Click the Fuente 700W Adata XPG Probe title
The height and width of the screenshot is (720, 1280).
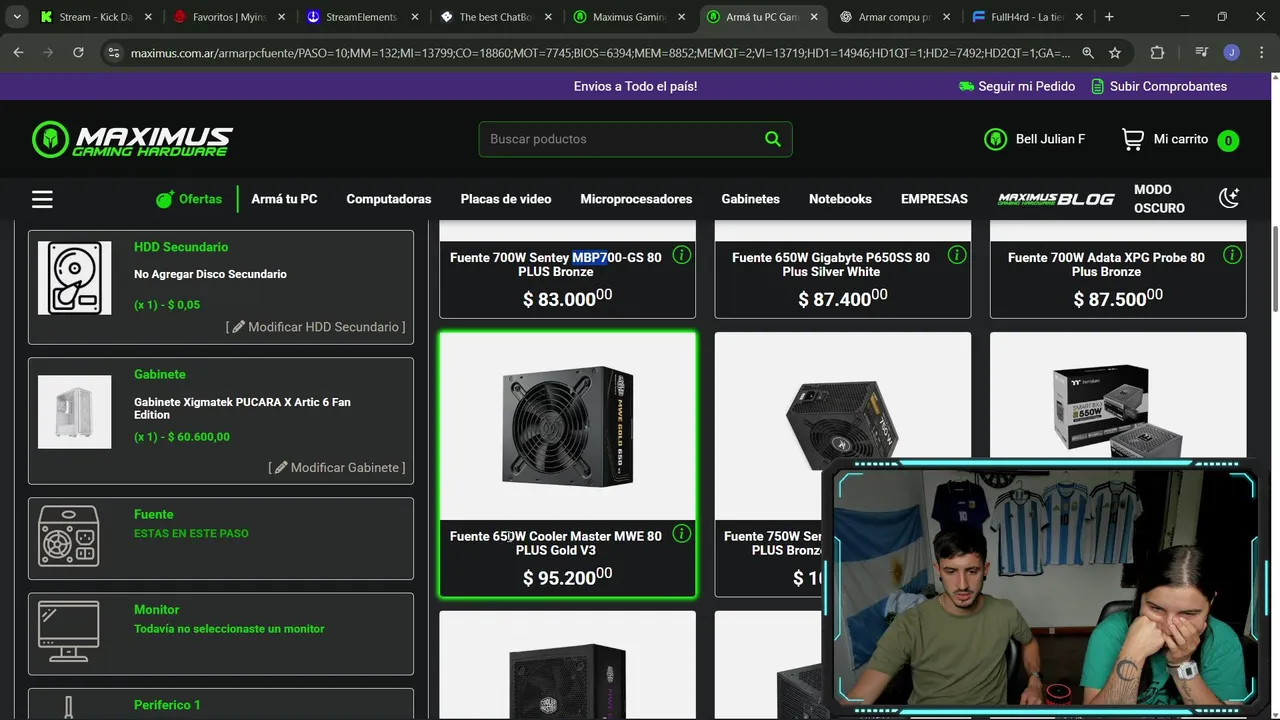(1106, 264)
